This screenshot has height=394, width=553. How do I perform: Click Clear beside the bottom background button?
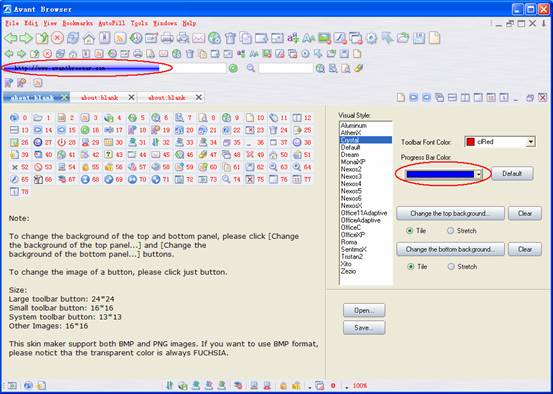(525, 249)
